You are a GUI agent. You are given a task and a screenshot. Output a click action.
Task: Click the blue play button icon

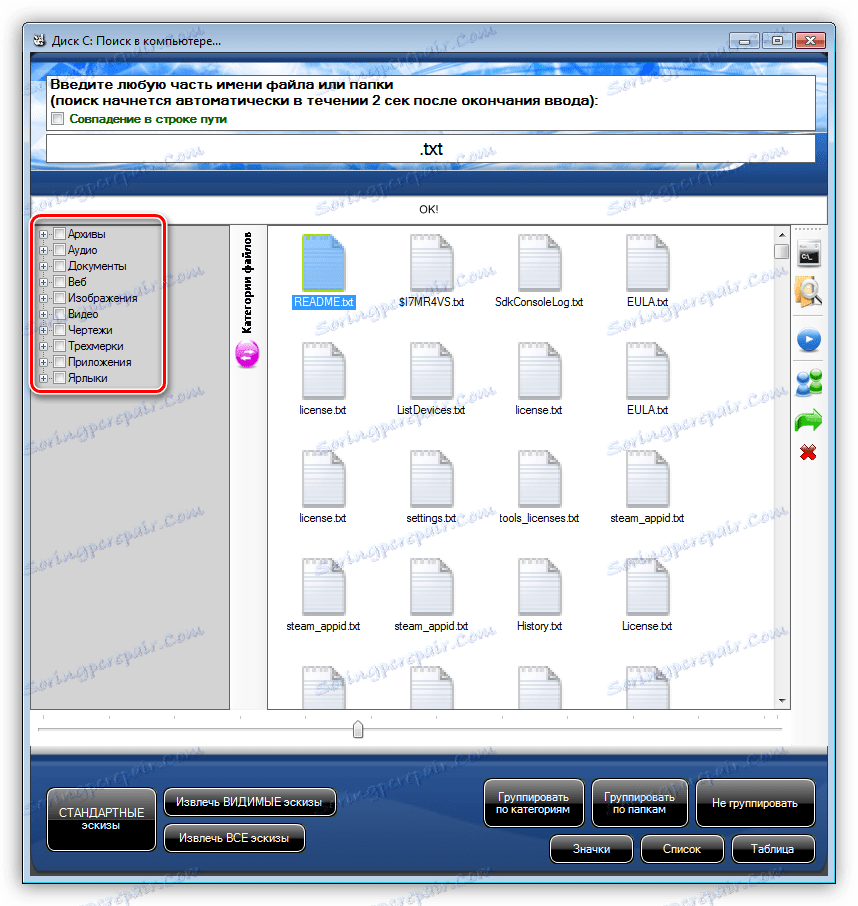809,340
